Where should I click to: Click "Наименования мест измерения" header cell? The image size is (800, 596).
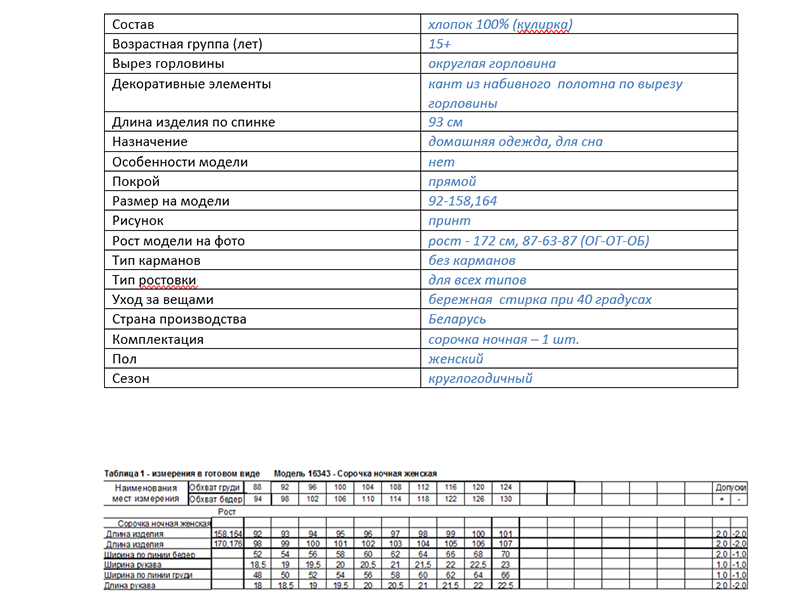[x=146, y=493]
